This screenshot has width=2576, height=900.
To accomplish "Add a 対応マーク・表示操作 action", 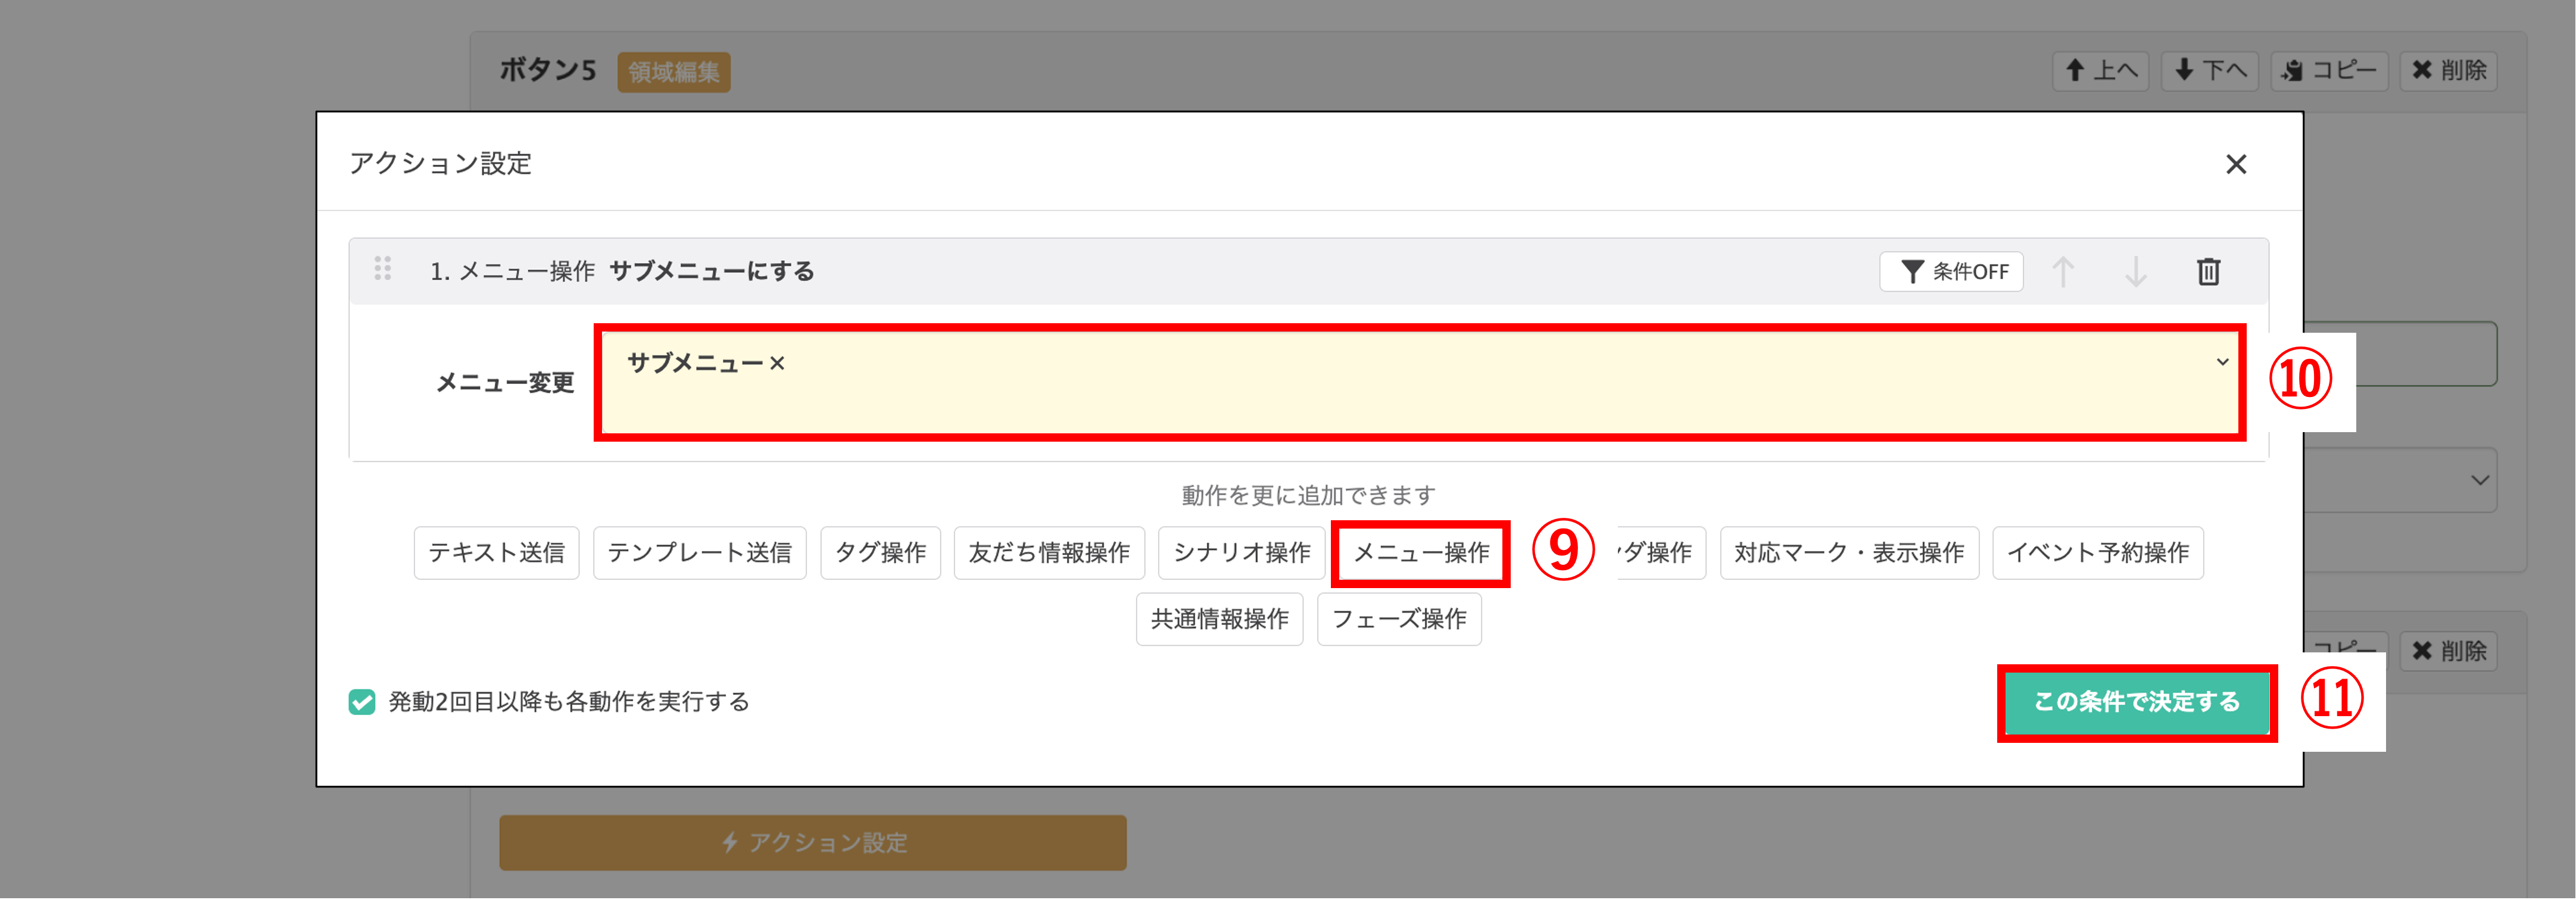I will [x=1848, y=553].
